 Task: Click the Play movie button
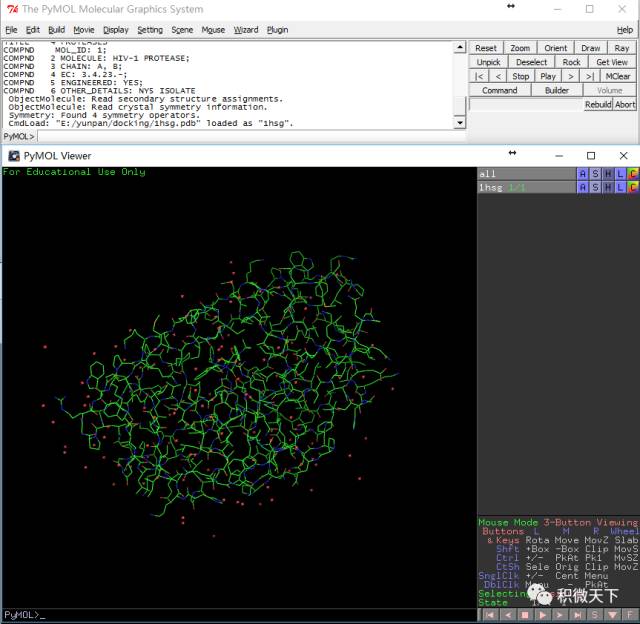(x=548, y=76)
